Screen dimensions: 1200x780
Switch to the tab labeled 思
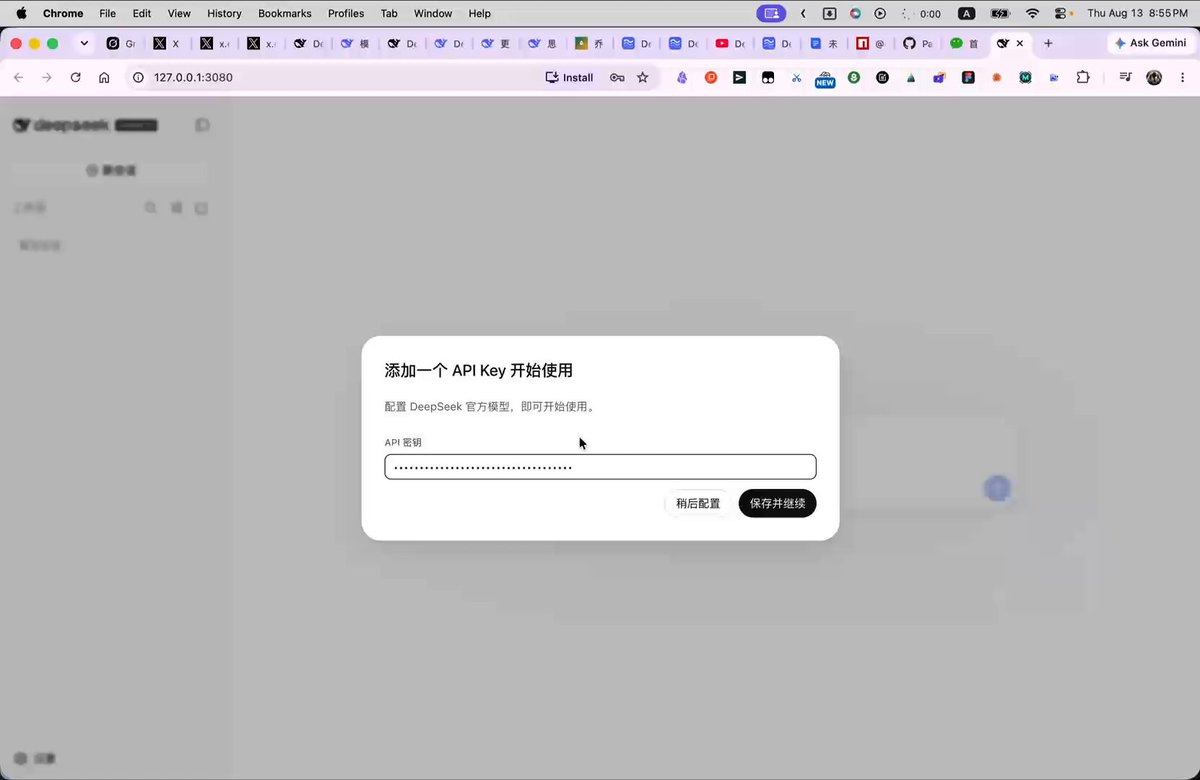click(x=542, y=43)
